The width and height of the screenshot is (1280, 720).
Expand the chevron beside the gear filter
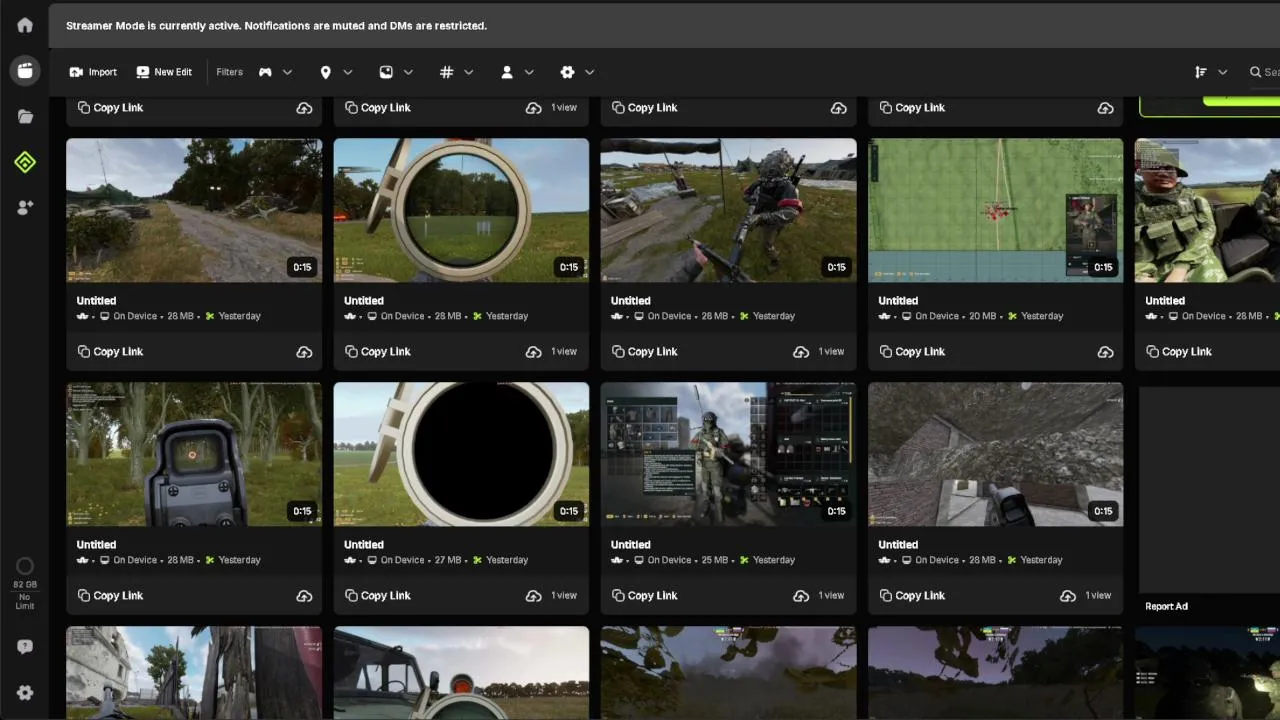[x=589, y=72]
